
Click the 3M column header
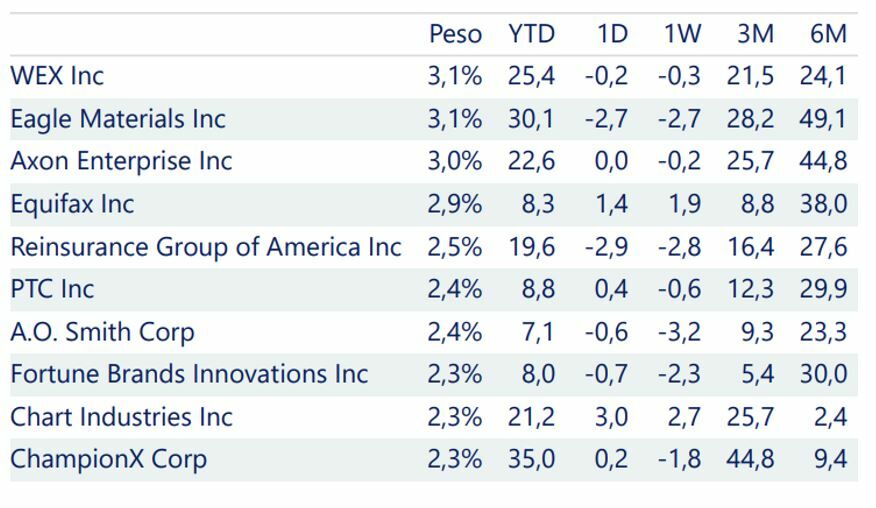pos(755,34)
